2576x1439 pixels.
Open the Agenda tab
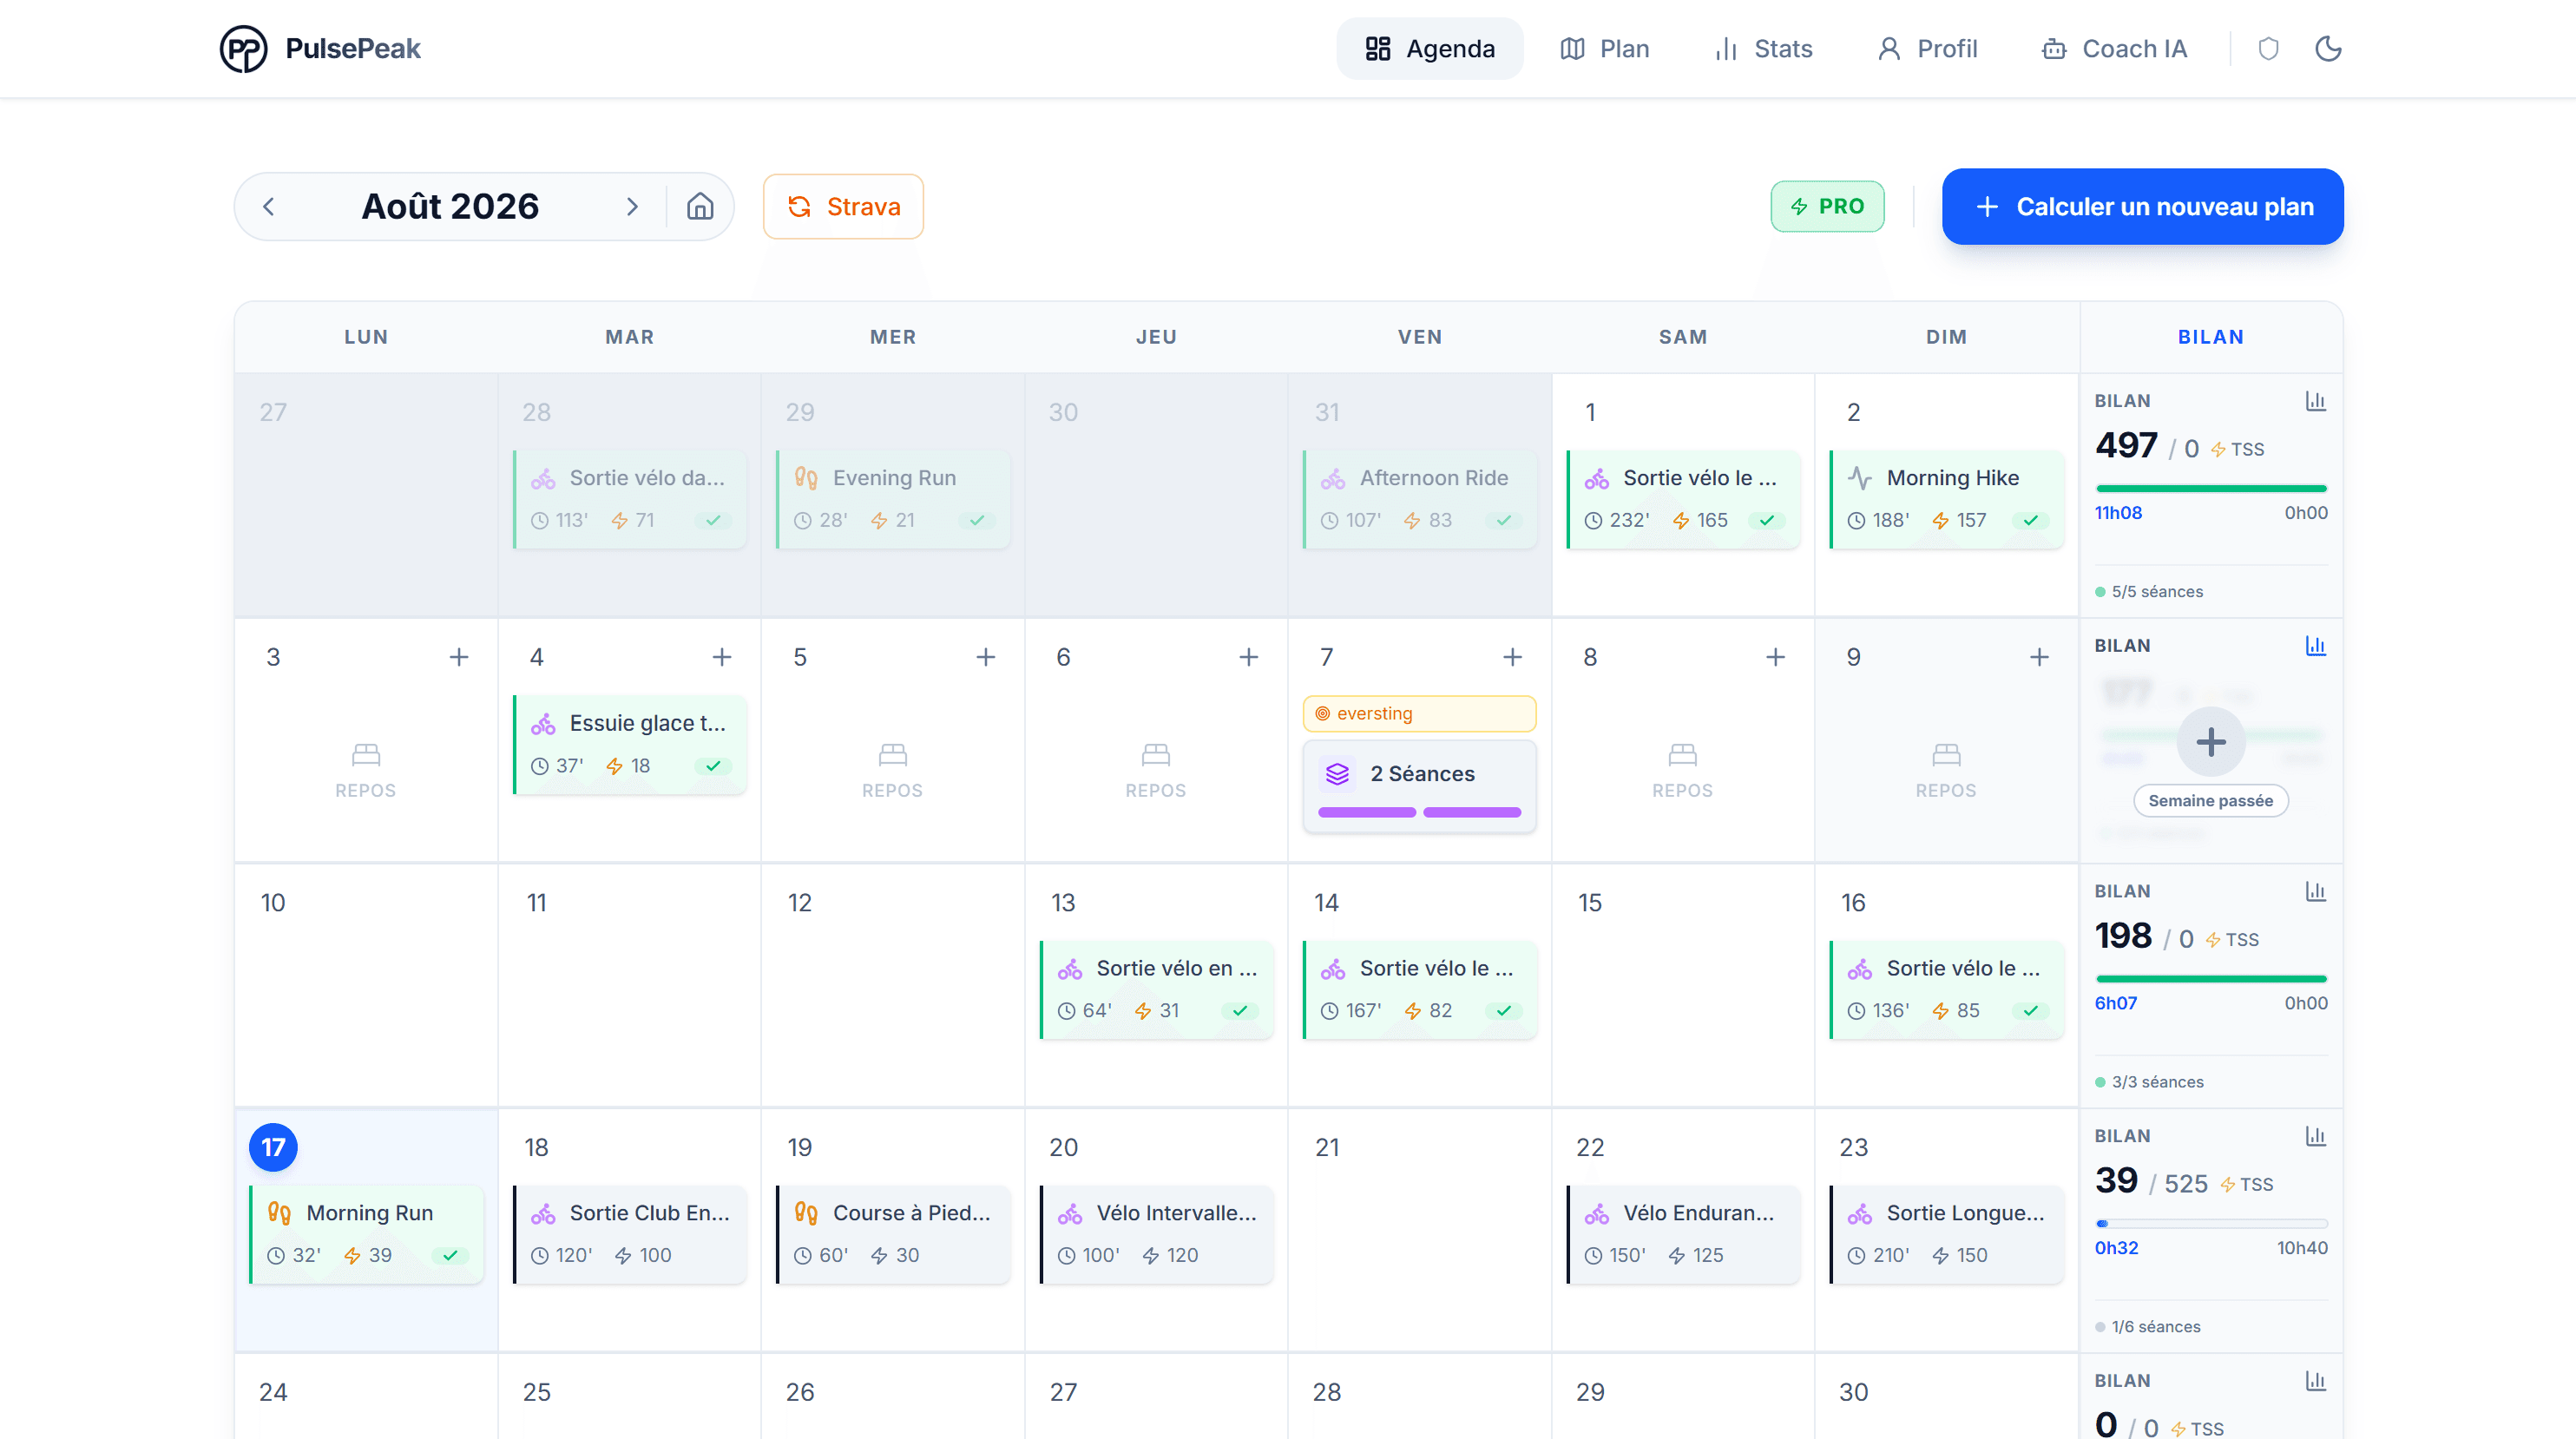[1429, 49]
